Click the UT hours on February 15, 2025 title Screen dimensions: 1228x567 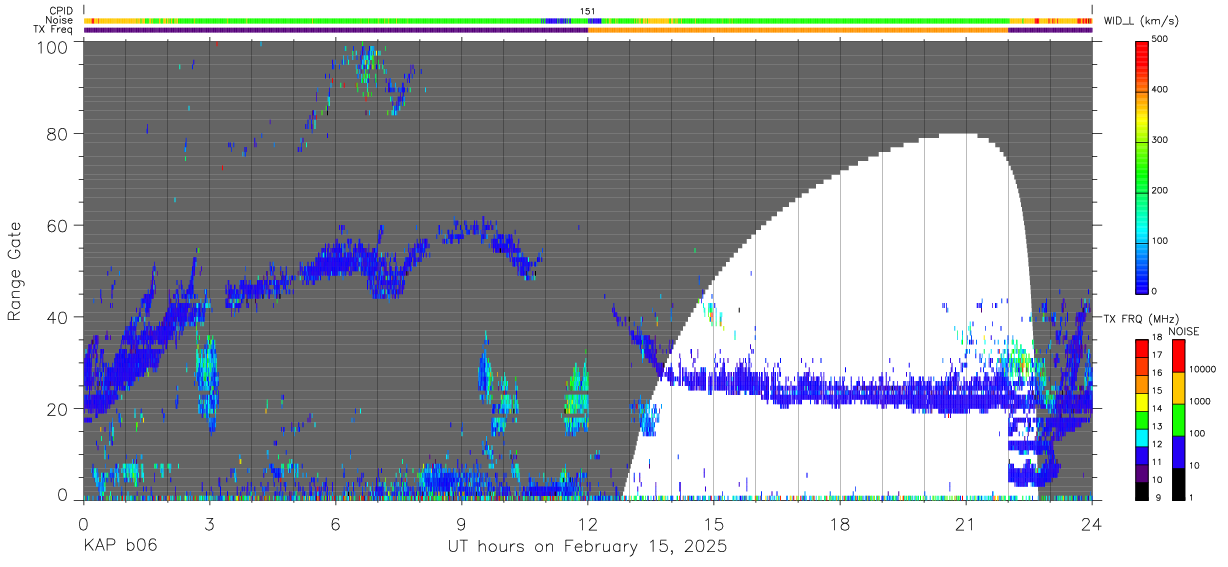588,548
